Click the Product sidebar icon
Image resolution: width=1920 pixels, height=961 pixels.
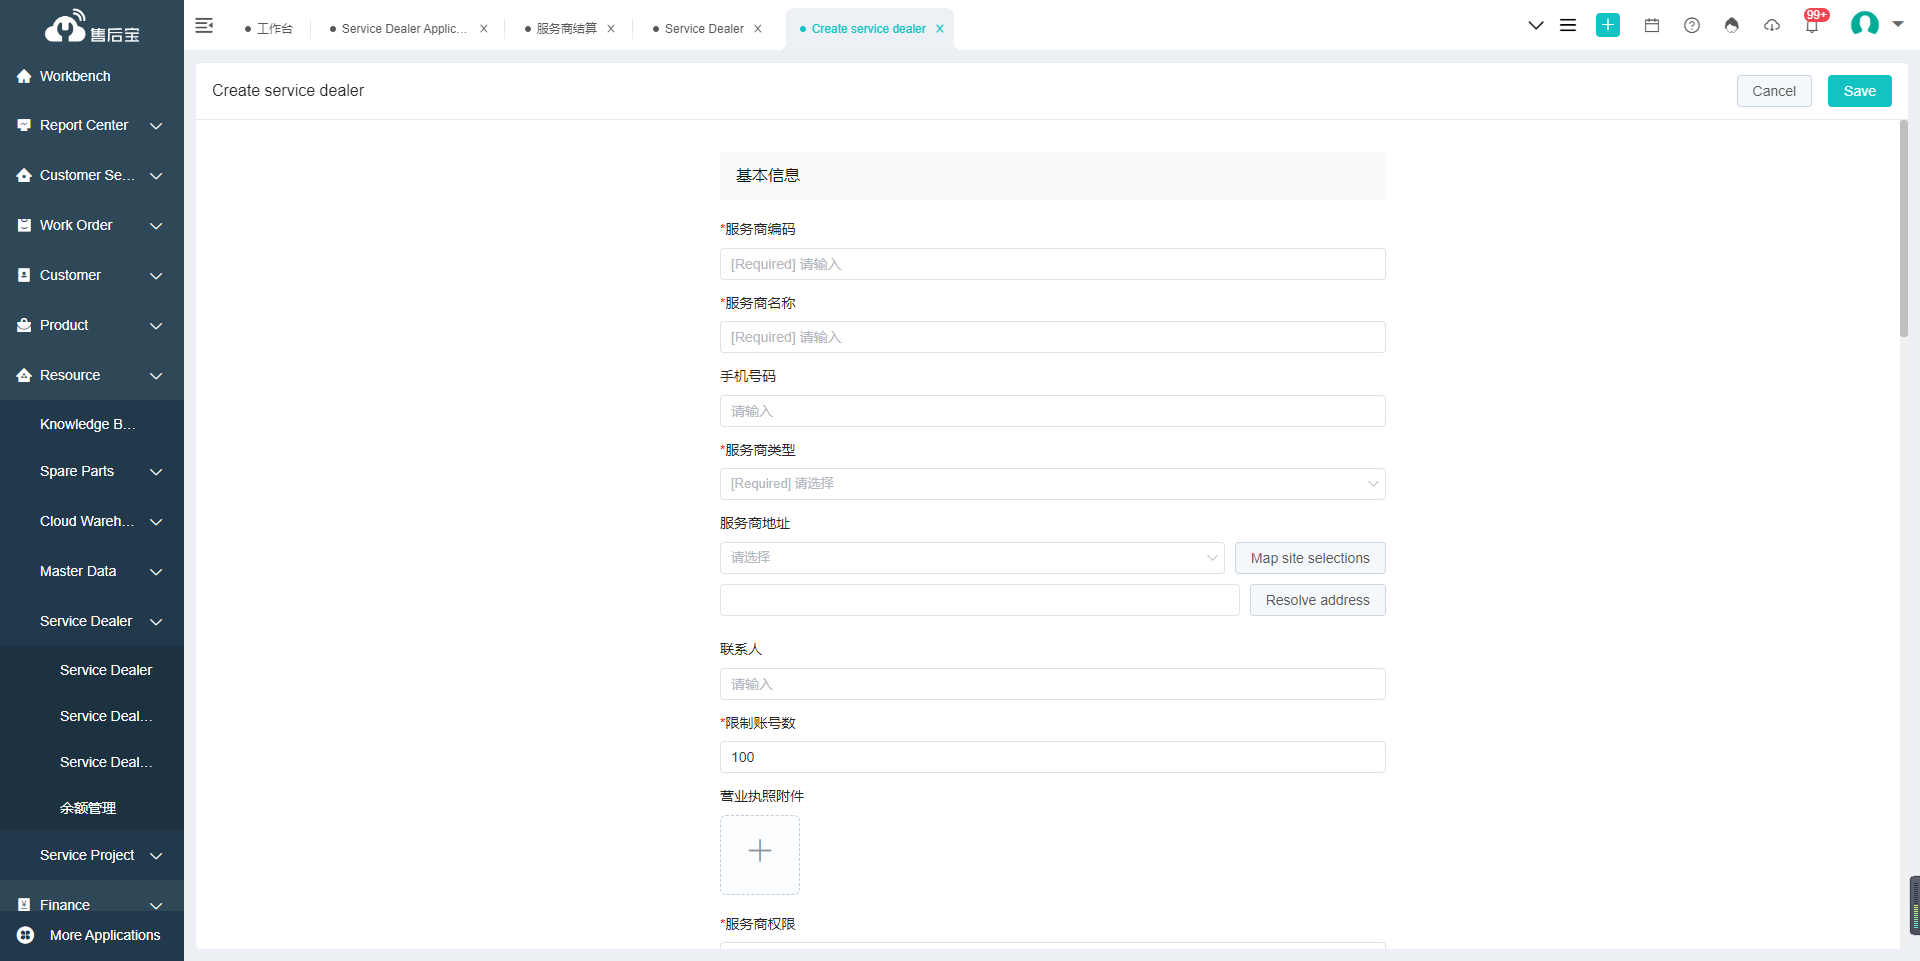click(x=24, y=325)
